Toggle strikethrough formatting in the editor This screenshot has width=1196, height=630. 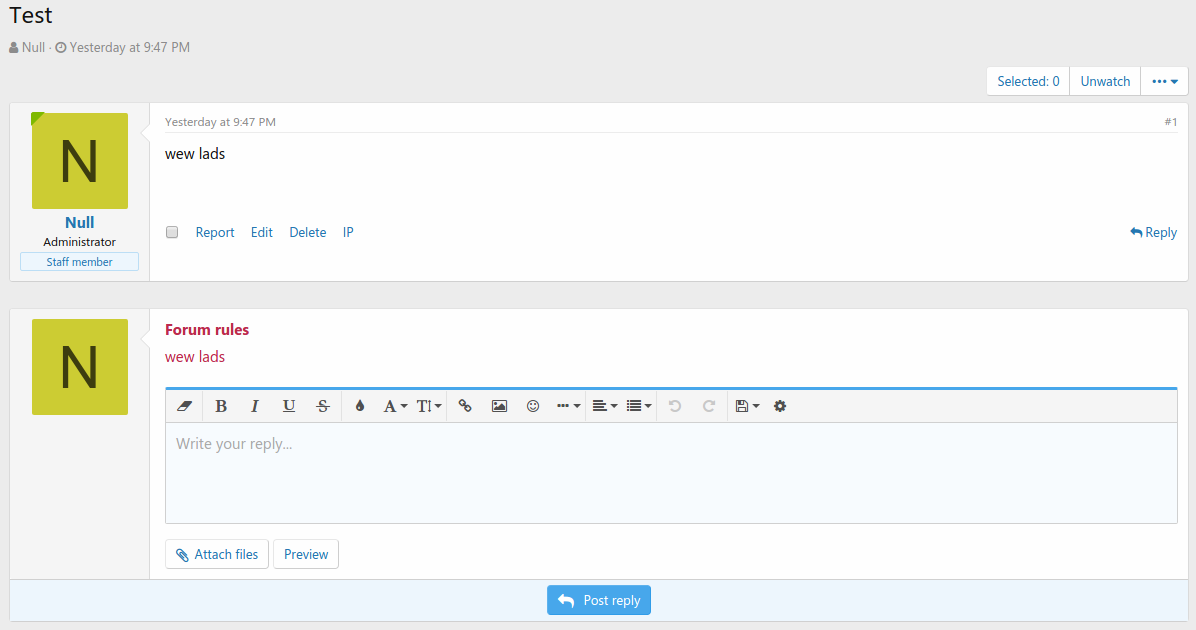tap(323, 406)
